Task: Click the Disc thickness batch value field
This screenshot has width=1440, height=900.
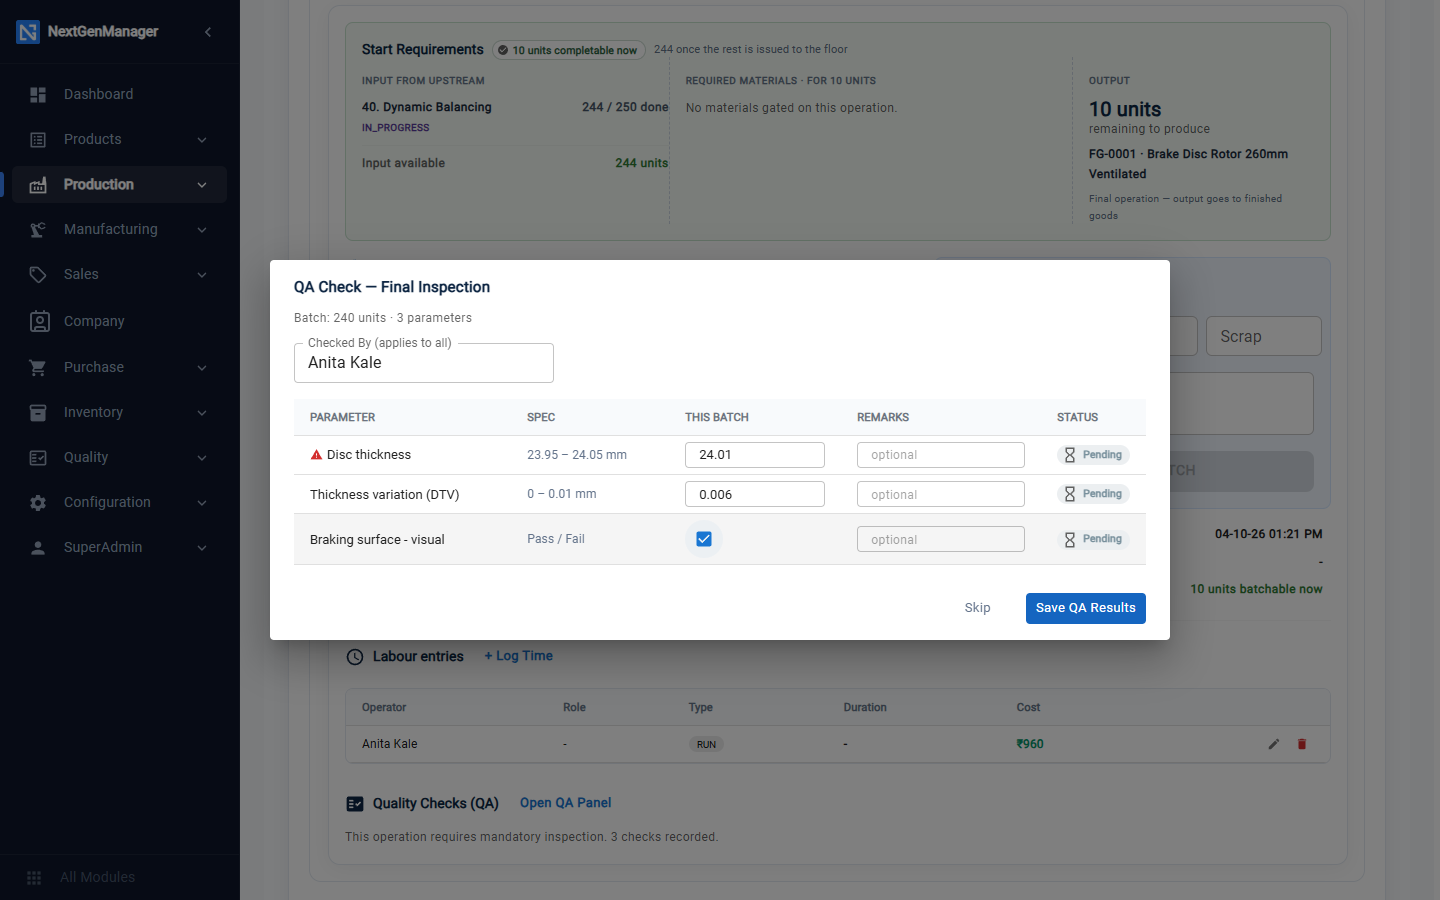Action: (755, 455)
